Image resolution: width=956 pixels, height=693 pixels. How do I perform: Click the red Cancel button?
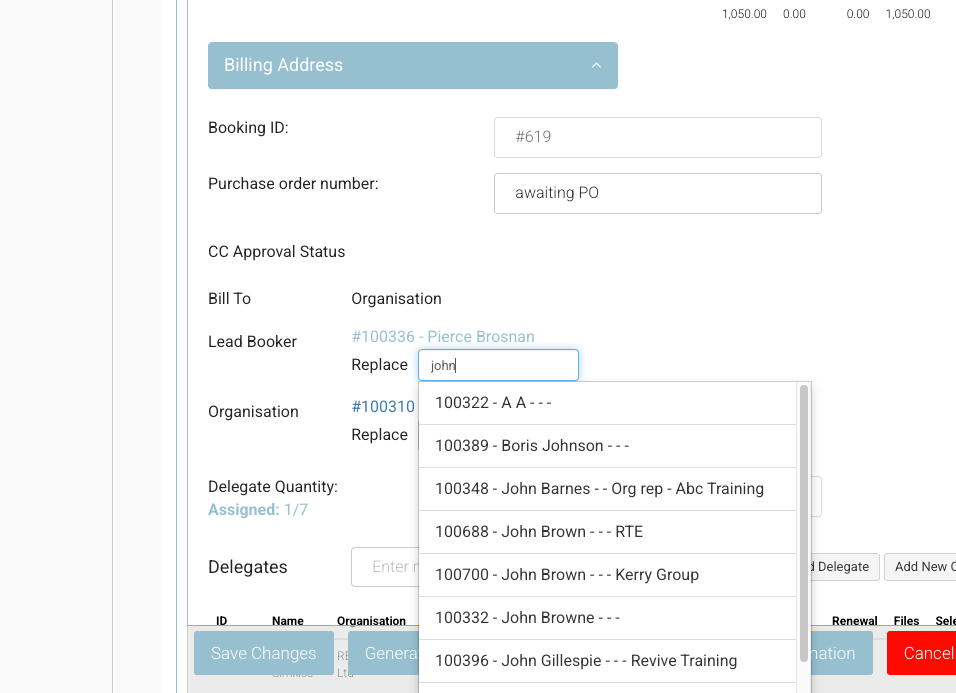tap(921, 653)
